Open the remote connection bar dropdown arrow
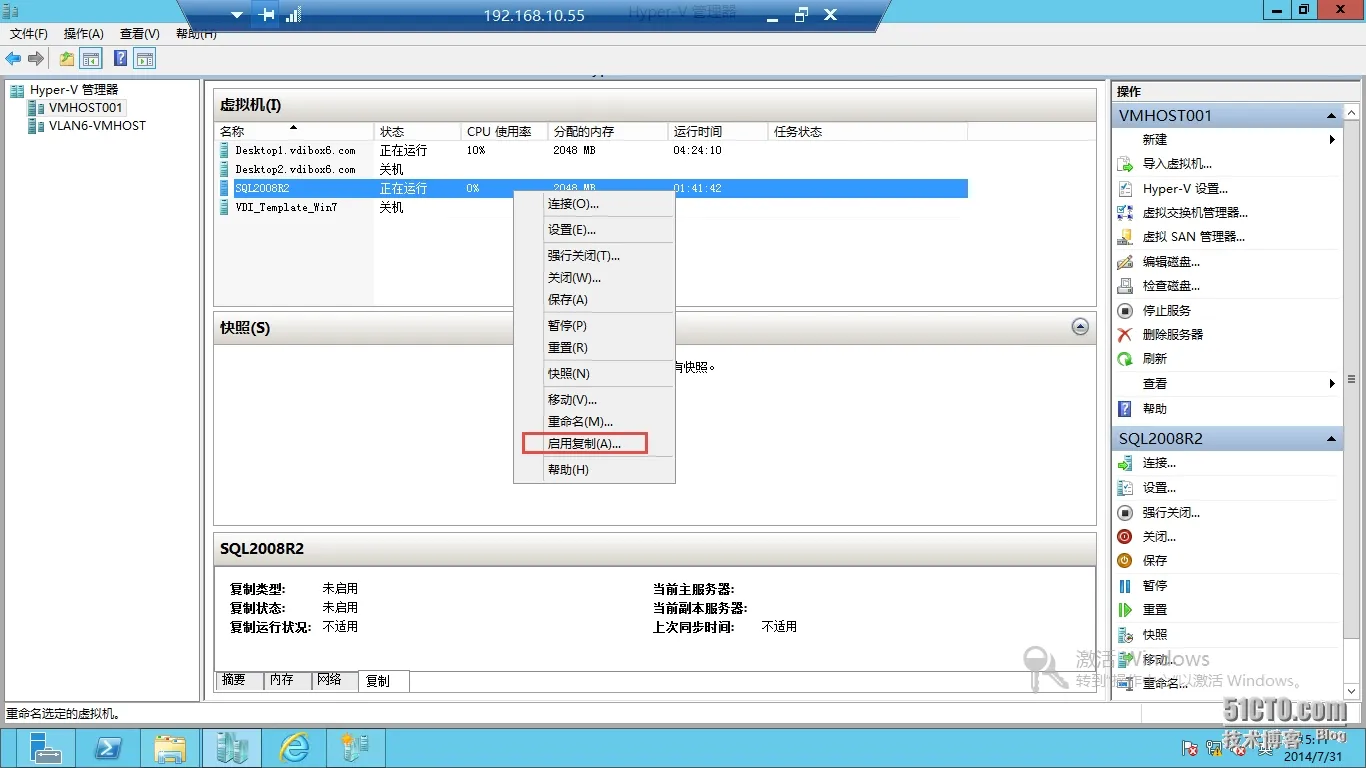The image size is (1366, 768). tap(237, 15)
